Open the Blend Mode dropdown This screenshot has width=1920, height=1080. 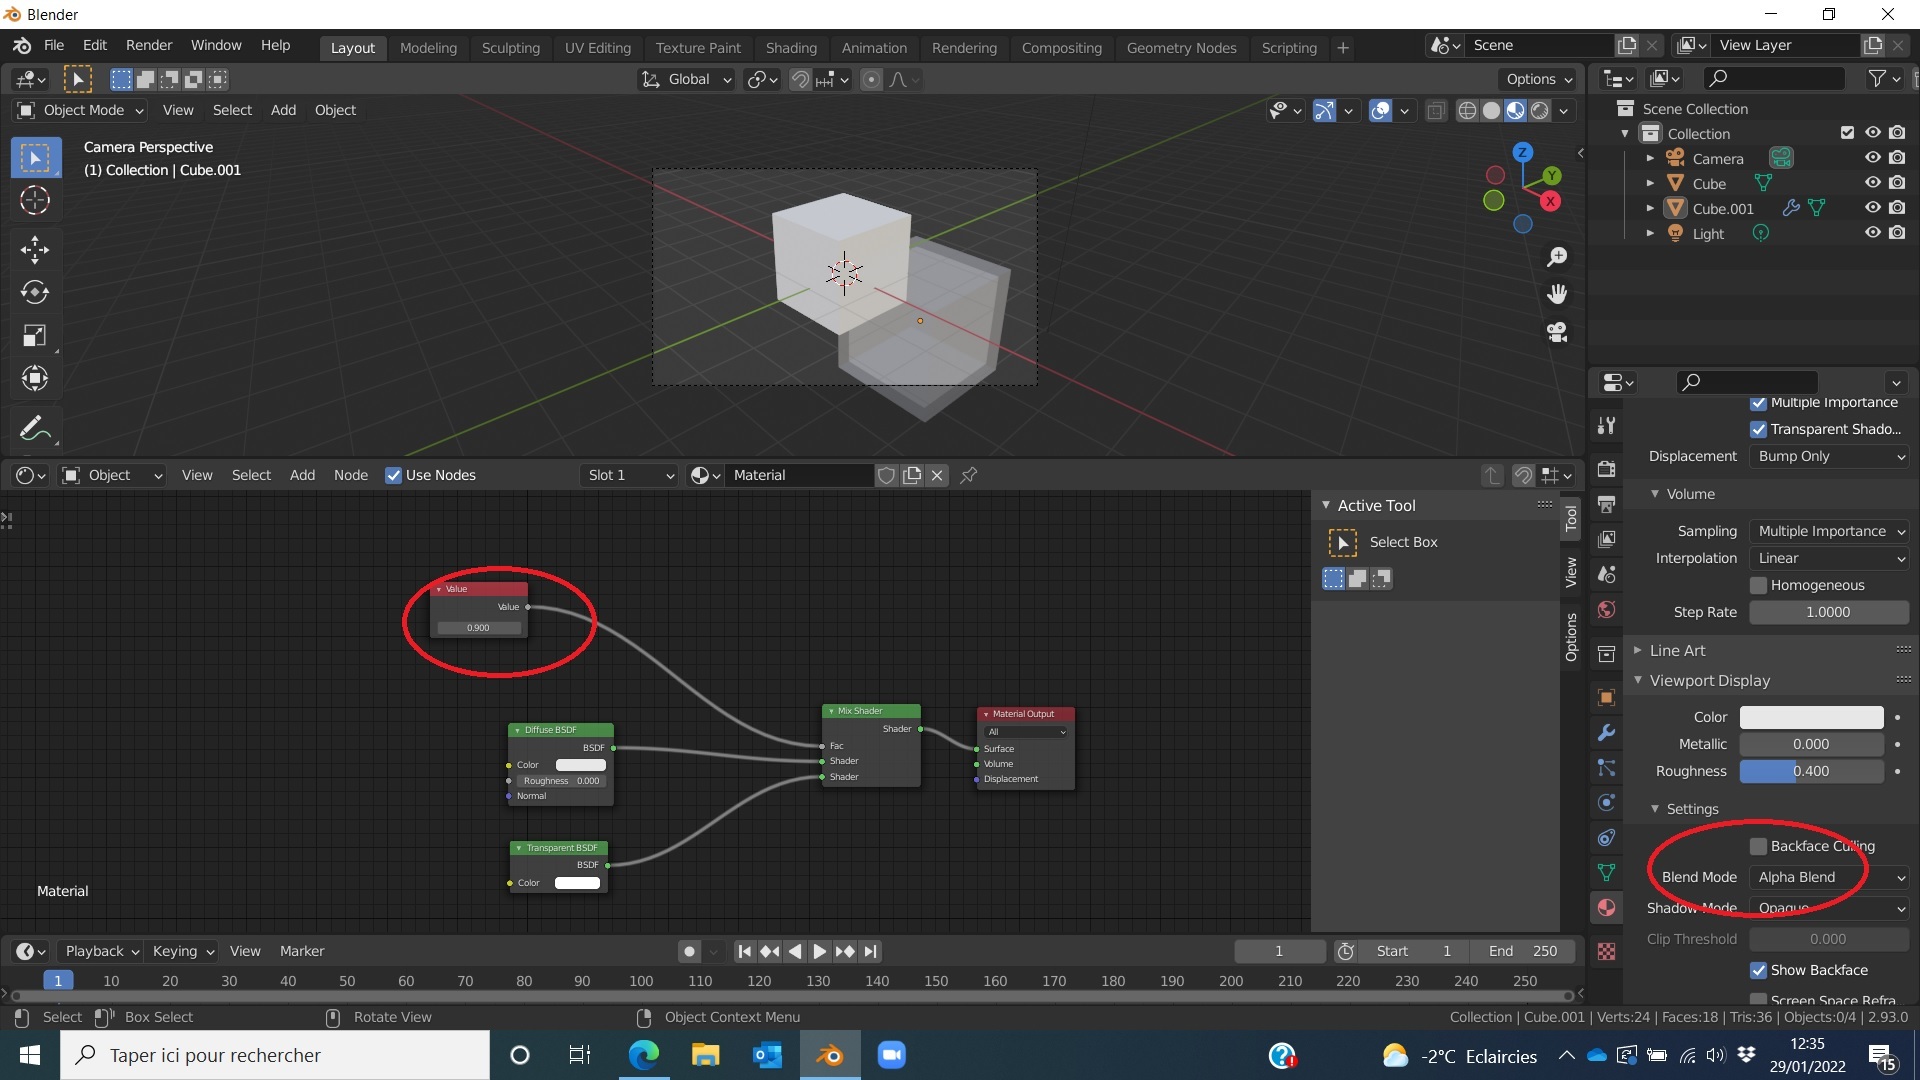click(x=1829, y=878)
